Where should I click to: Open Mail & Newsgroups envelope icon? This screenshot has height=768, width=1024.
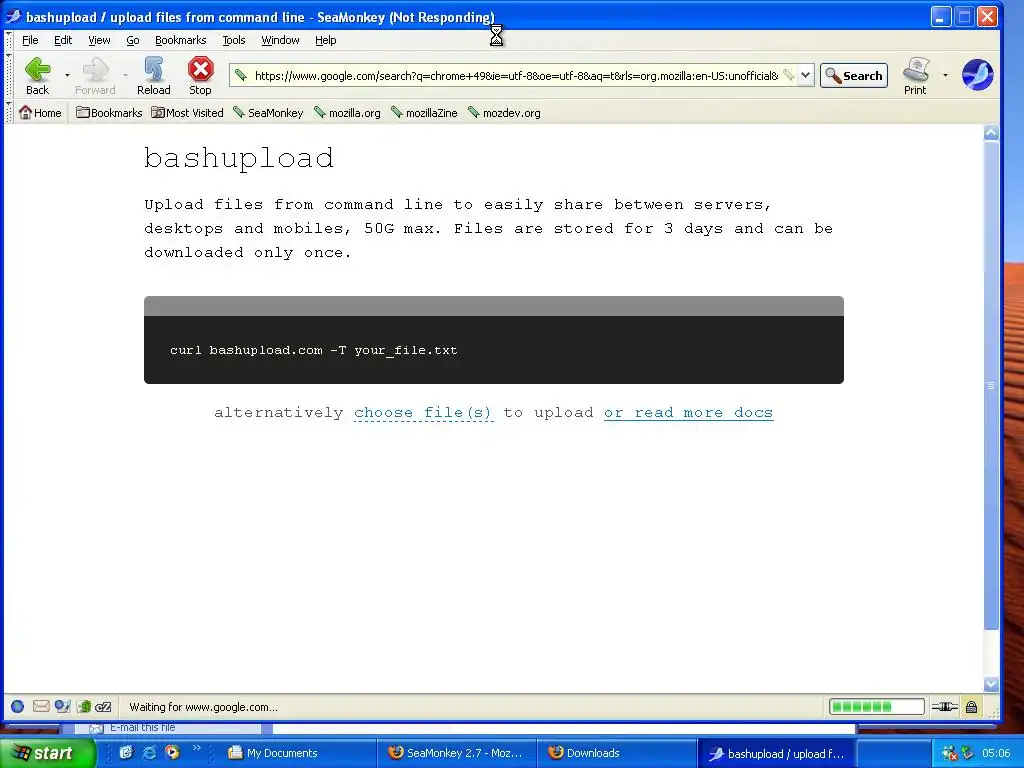[x=40, y=706]
